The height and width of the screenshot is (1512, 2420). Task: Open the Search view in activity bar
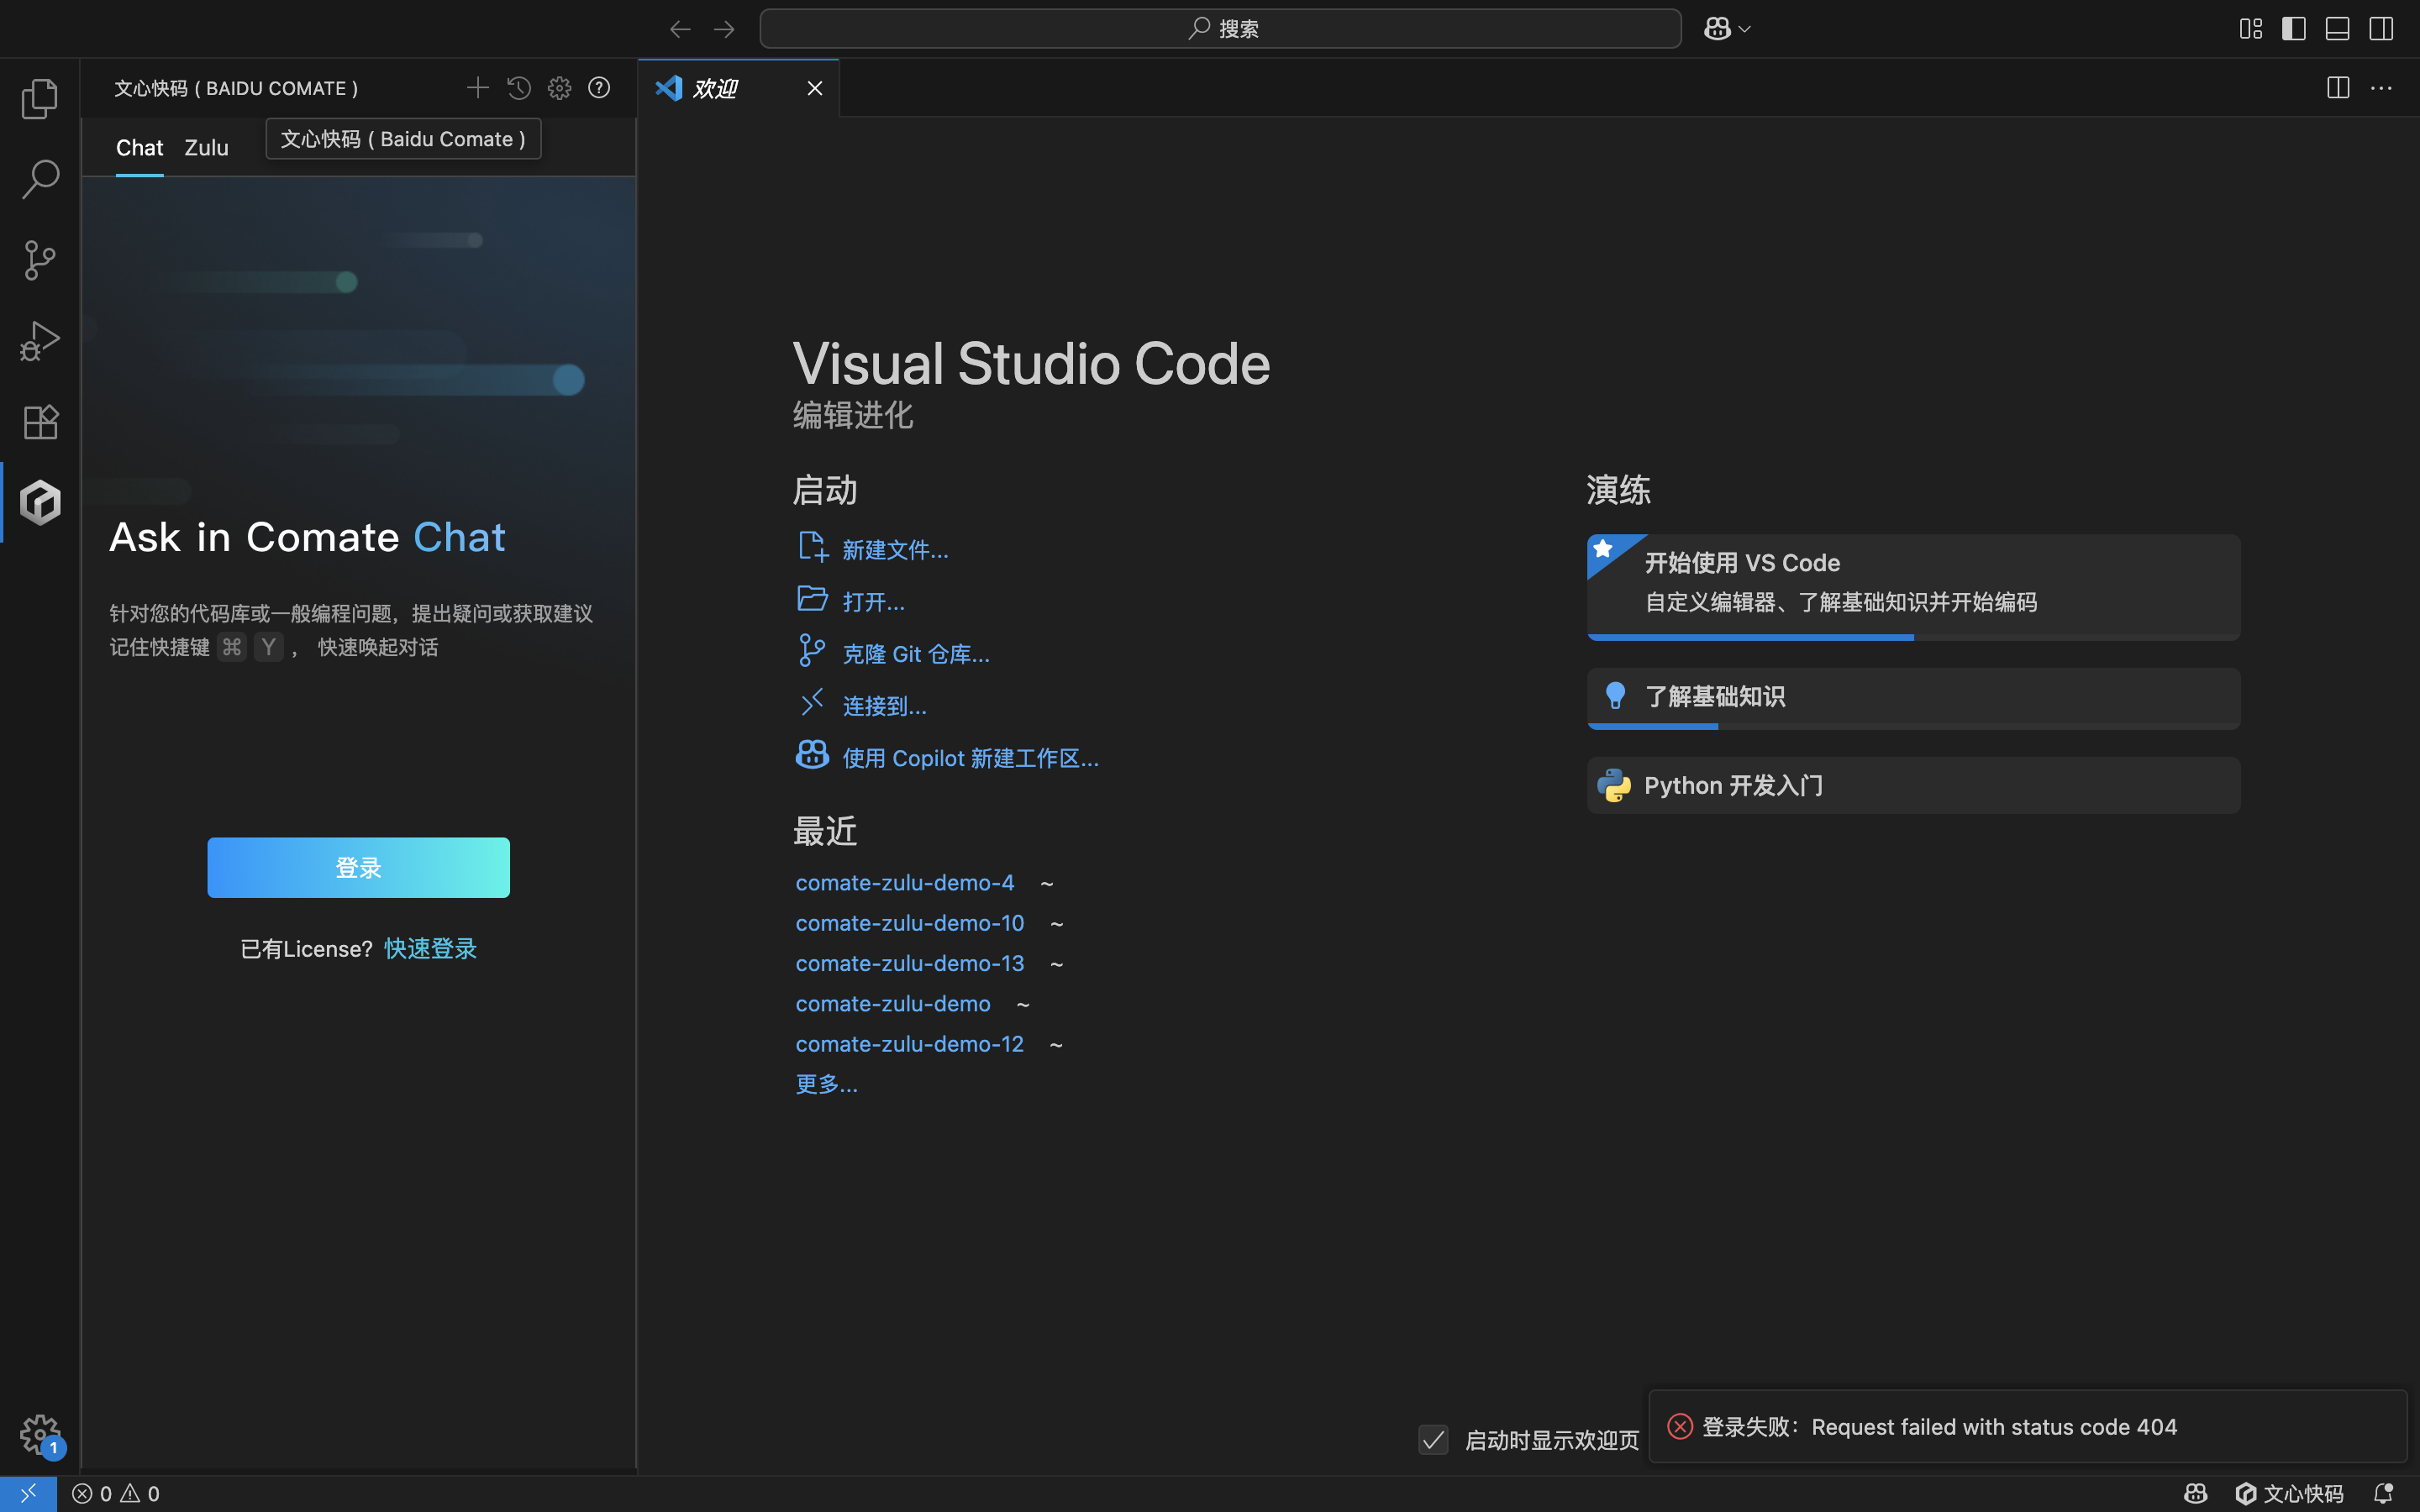(x=40, y=179)
